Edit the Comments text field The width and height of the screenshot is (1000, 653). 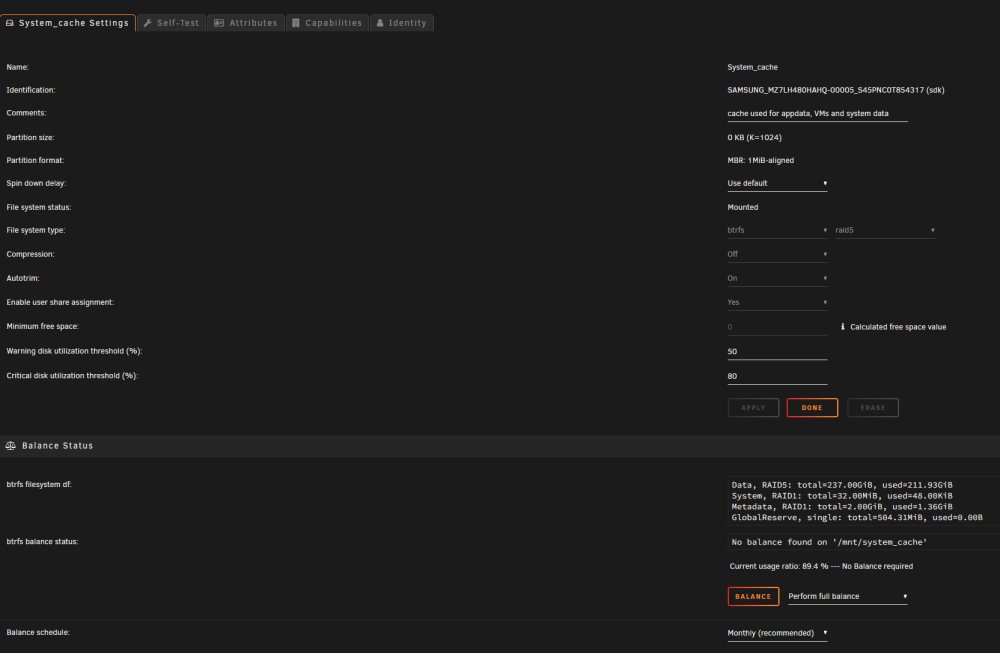817,114
